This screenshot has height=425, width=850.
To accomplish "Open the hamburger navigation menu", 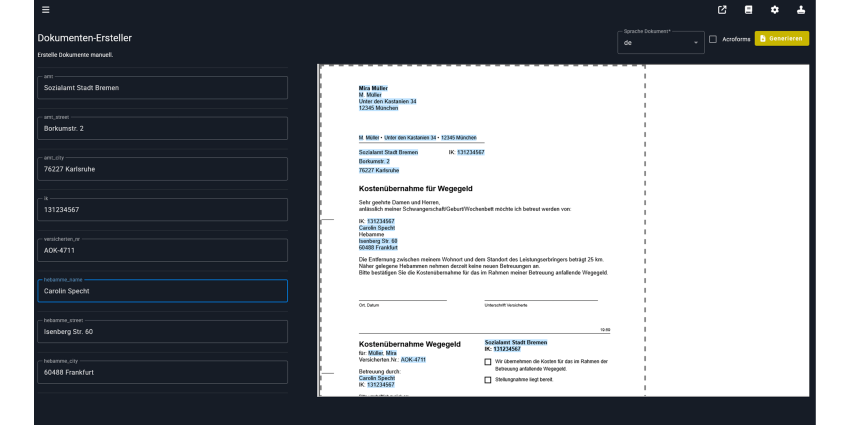I will [46, 10].
